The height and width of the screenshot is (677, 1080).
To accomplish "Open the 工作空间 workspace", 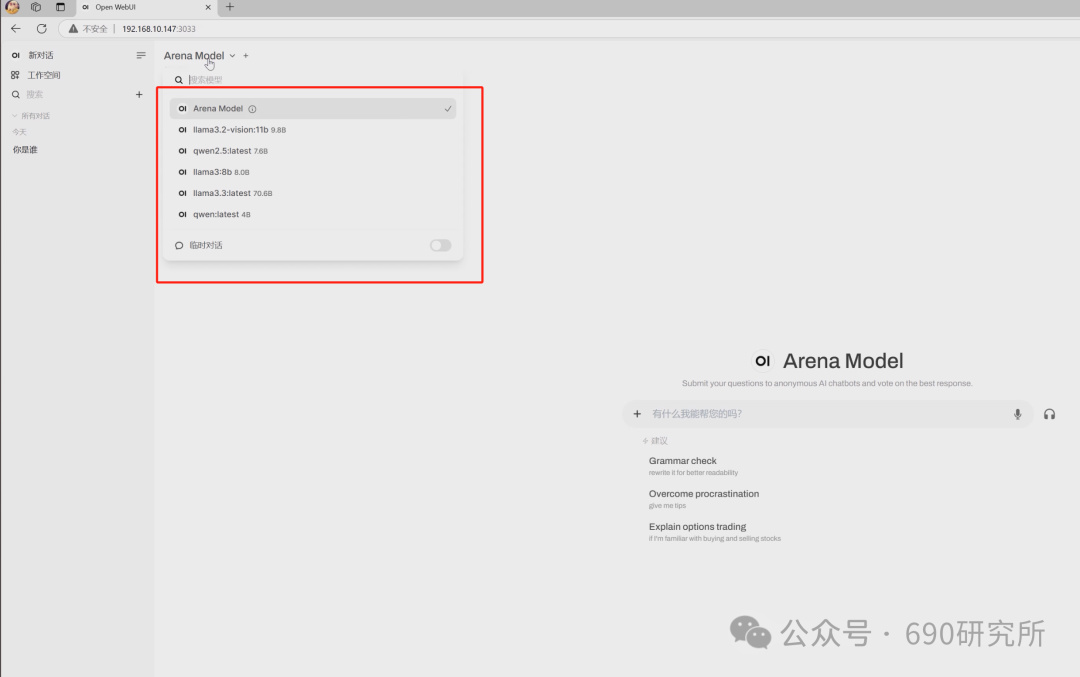I will pos(43,75).
